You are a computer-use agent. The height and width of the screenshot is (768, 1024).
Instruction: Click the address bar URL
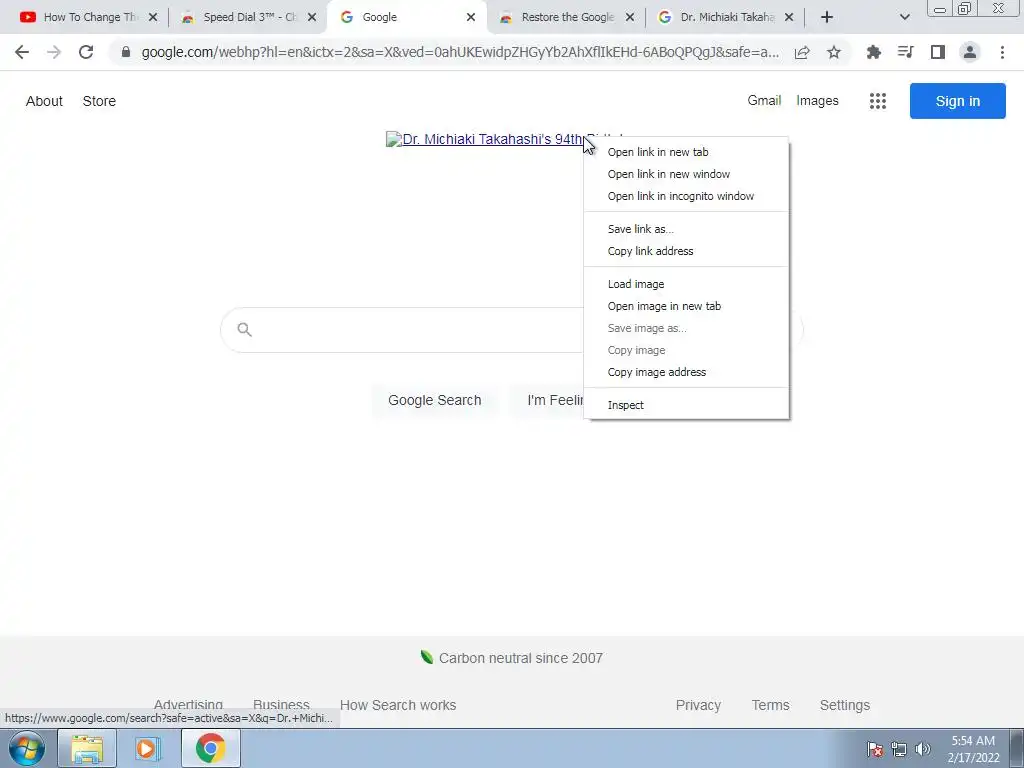460,52
